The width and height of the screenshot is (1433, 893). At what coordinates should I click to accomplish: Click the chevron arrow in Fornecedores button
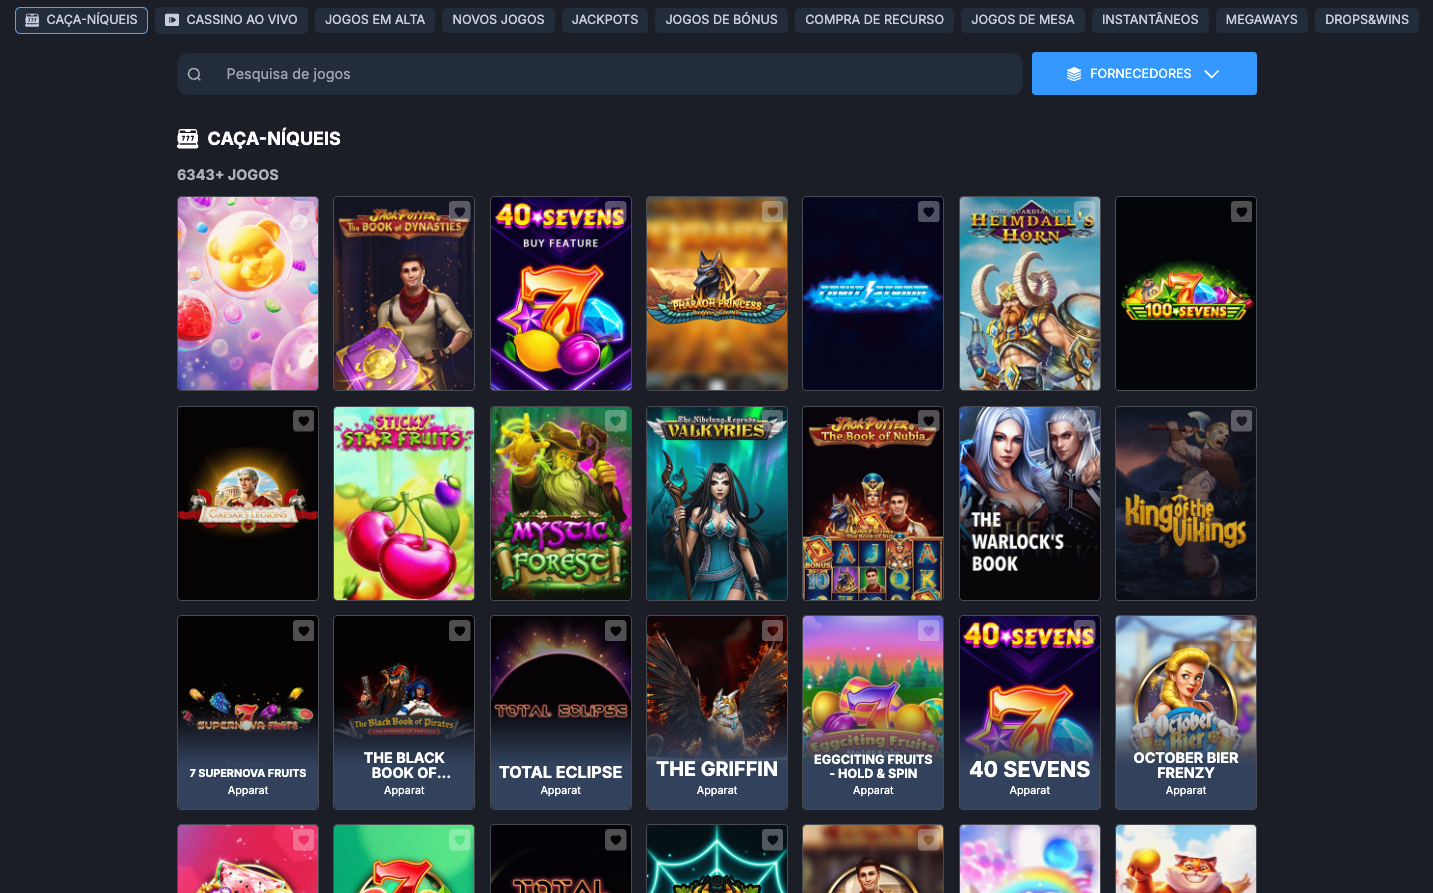pyautogui.click(x=1212, y=74)
